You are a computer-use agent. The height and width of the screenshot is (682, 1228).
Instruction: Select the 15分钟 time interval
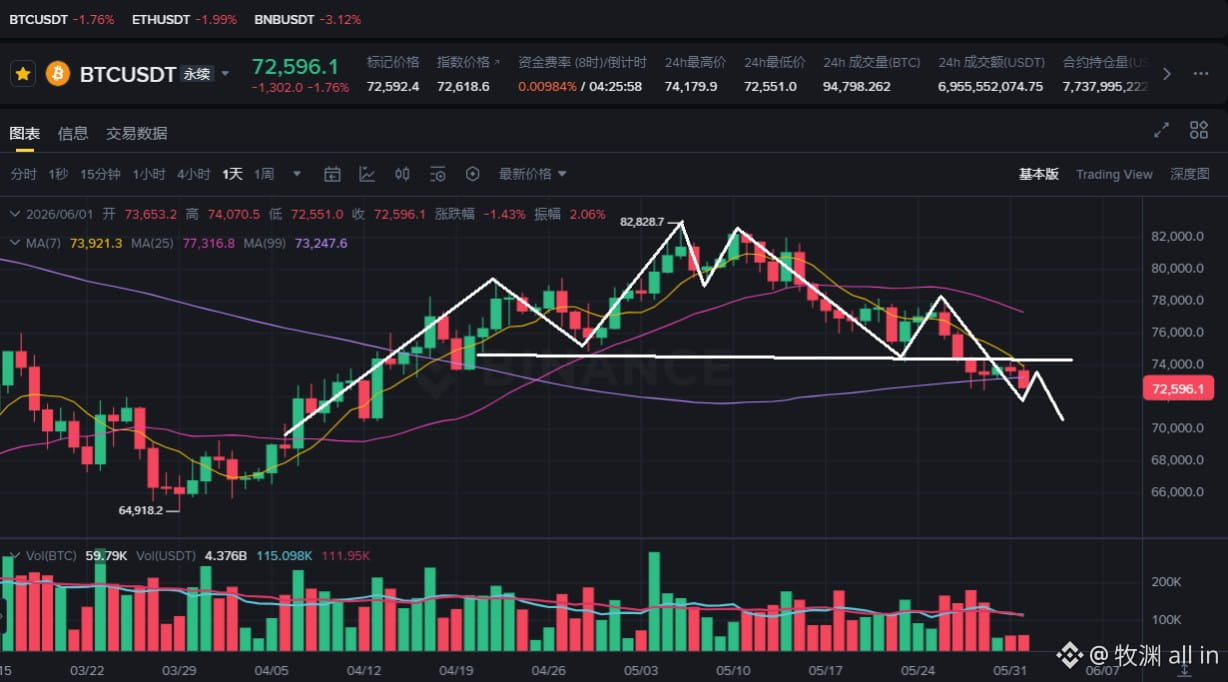[x=100, y=174]
